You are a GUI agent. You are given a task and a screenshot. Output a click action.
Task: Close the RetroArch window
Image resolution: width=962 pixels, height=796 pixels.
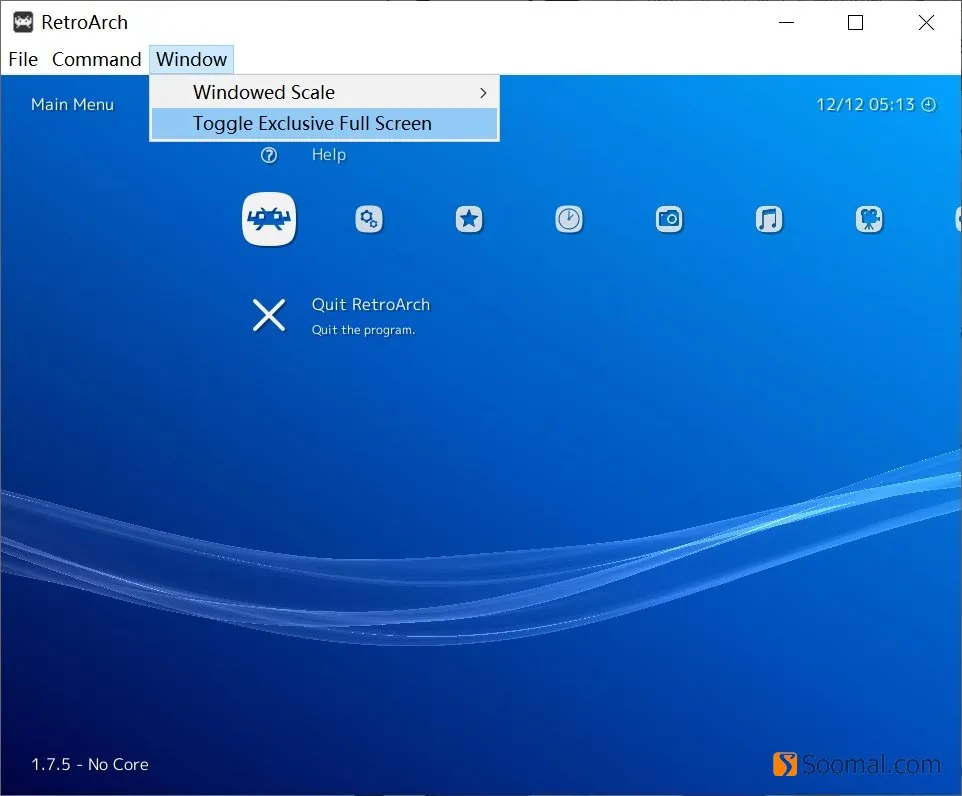tap(926, 23)
